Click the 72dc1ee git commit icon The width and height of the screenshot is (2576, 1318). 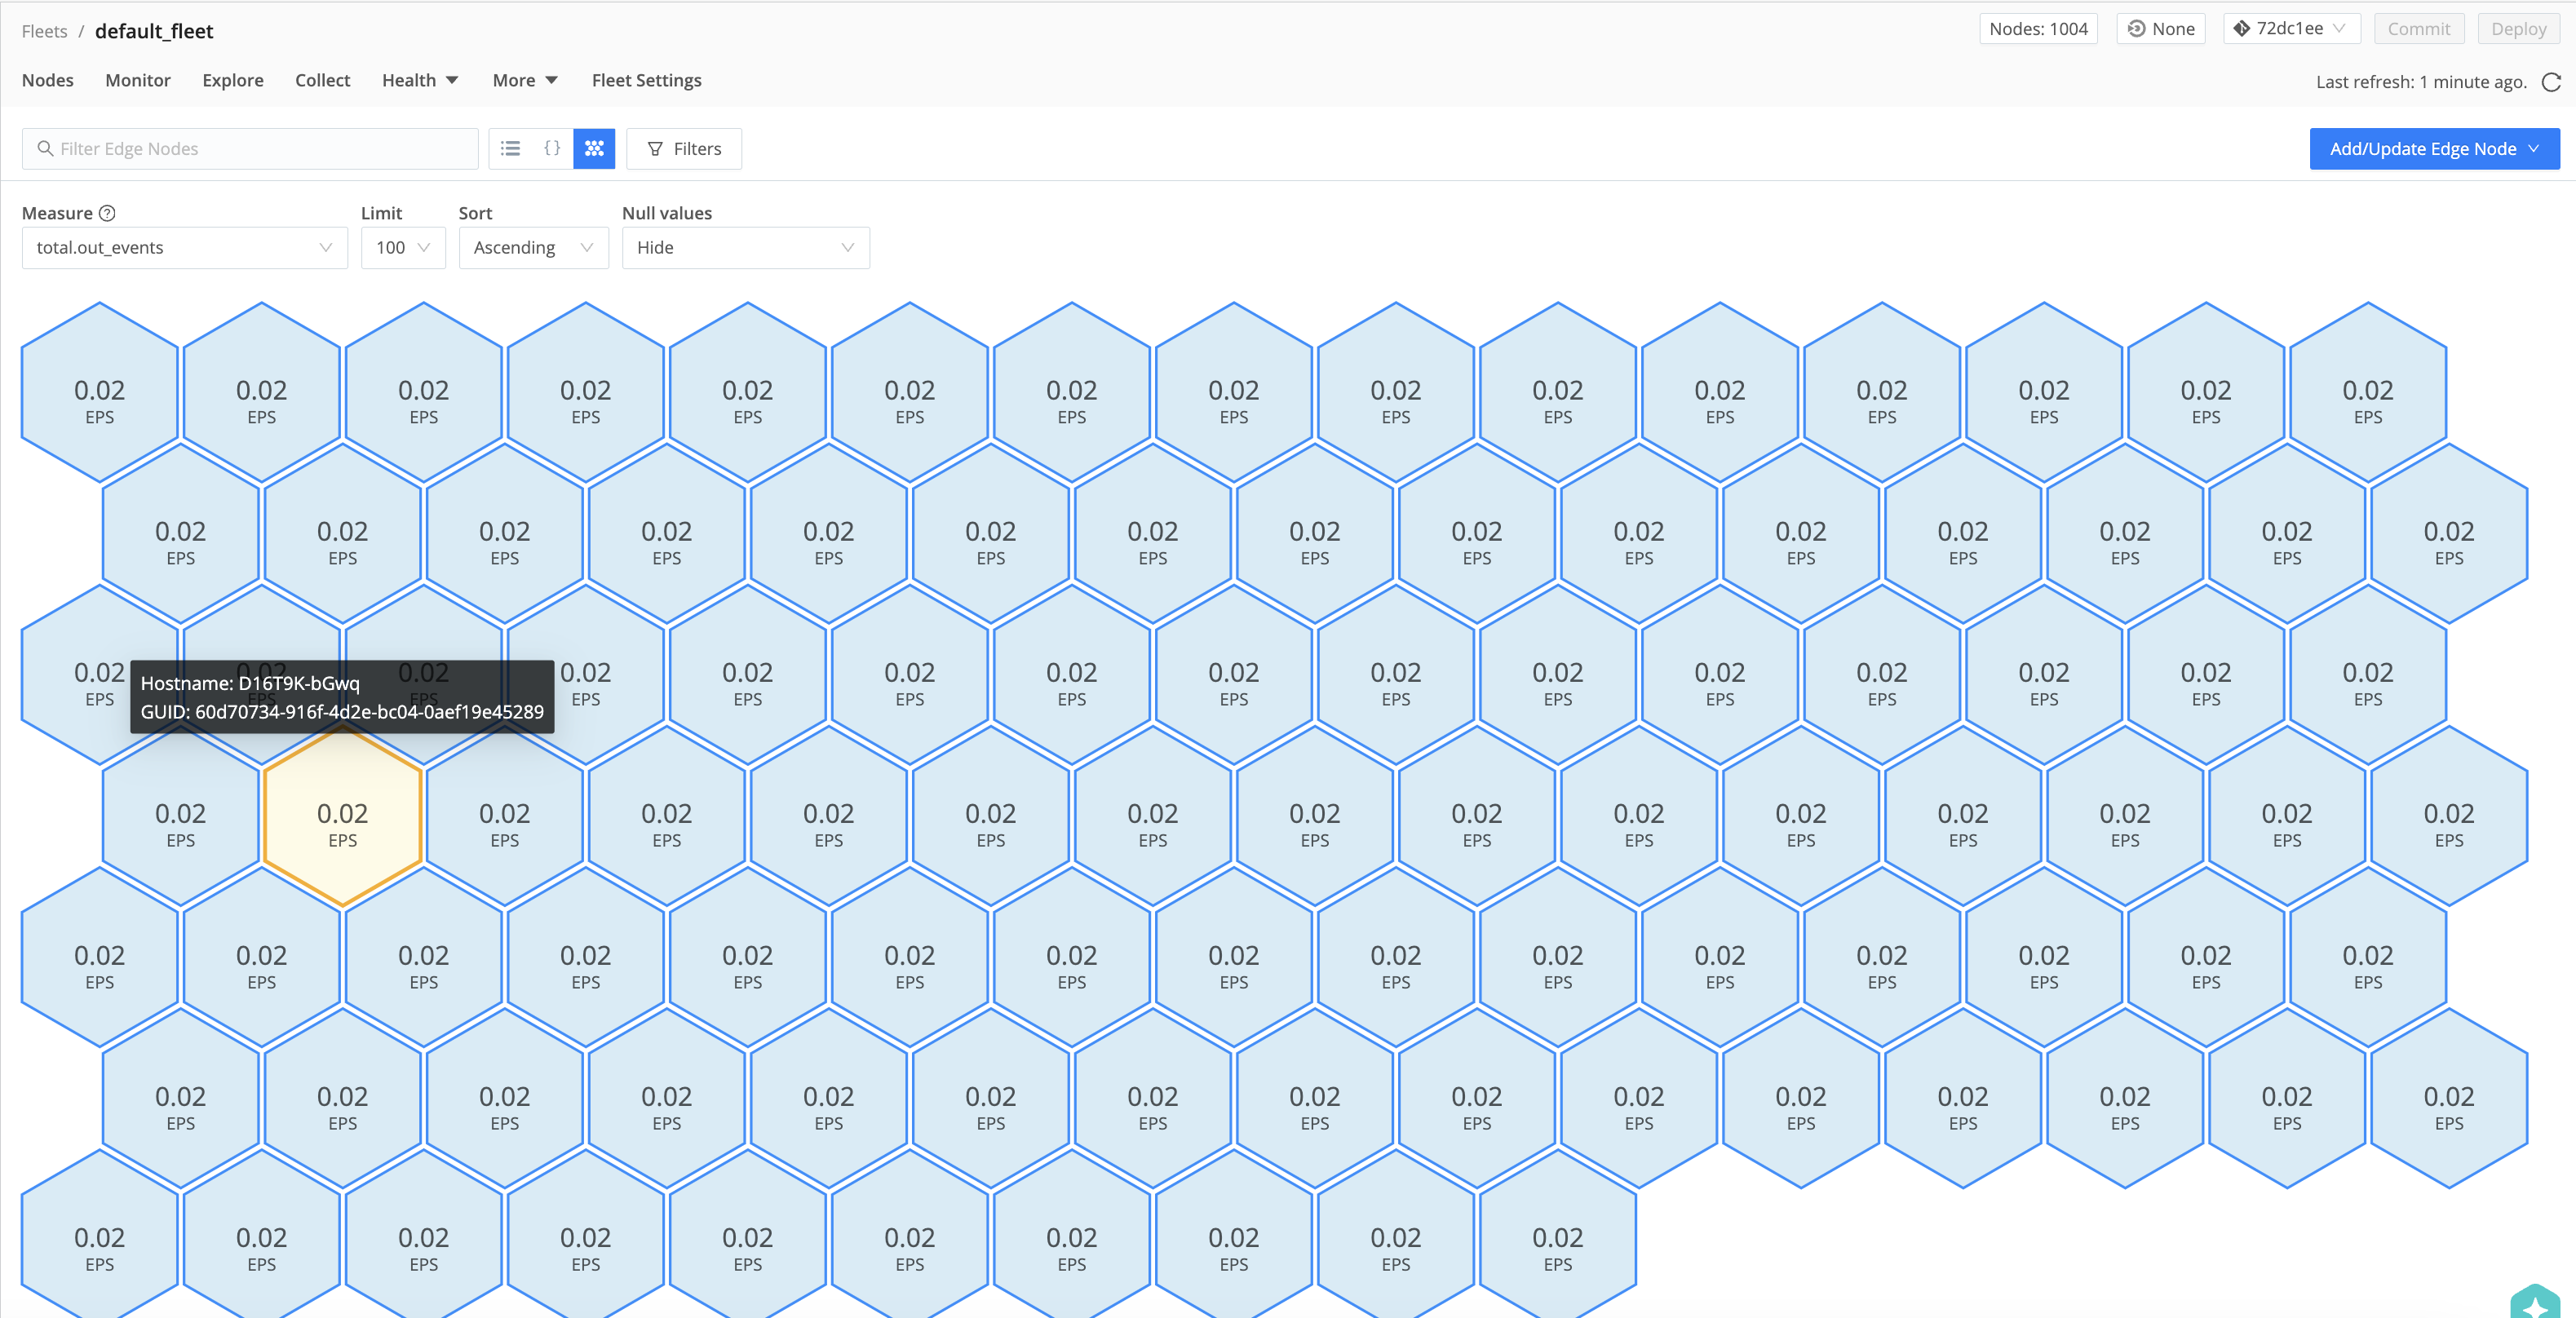coord(2241,28)
